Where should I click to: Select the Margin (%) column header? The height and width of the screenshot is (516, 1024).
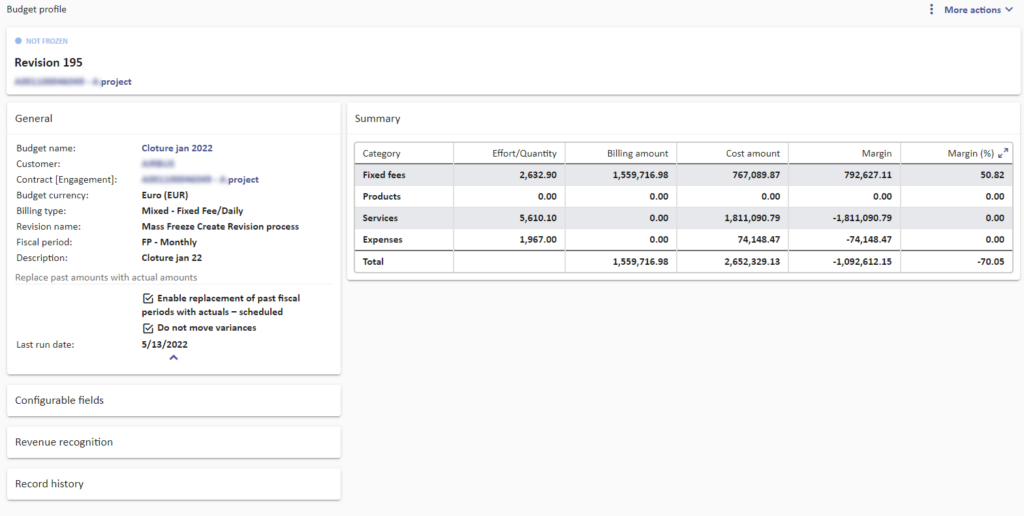click(970, 153)
